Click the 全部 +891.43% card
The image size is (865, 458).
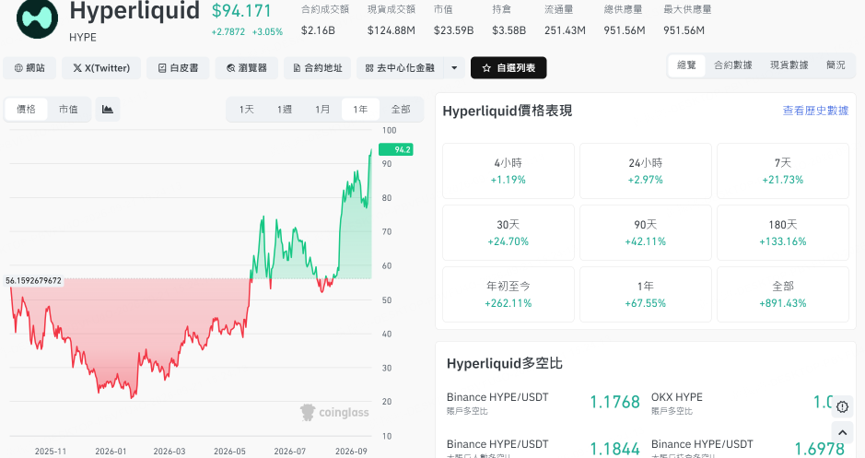[783, 295]
